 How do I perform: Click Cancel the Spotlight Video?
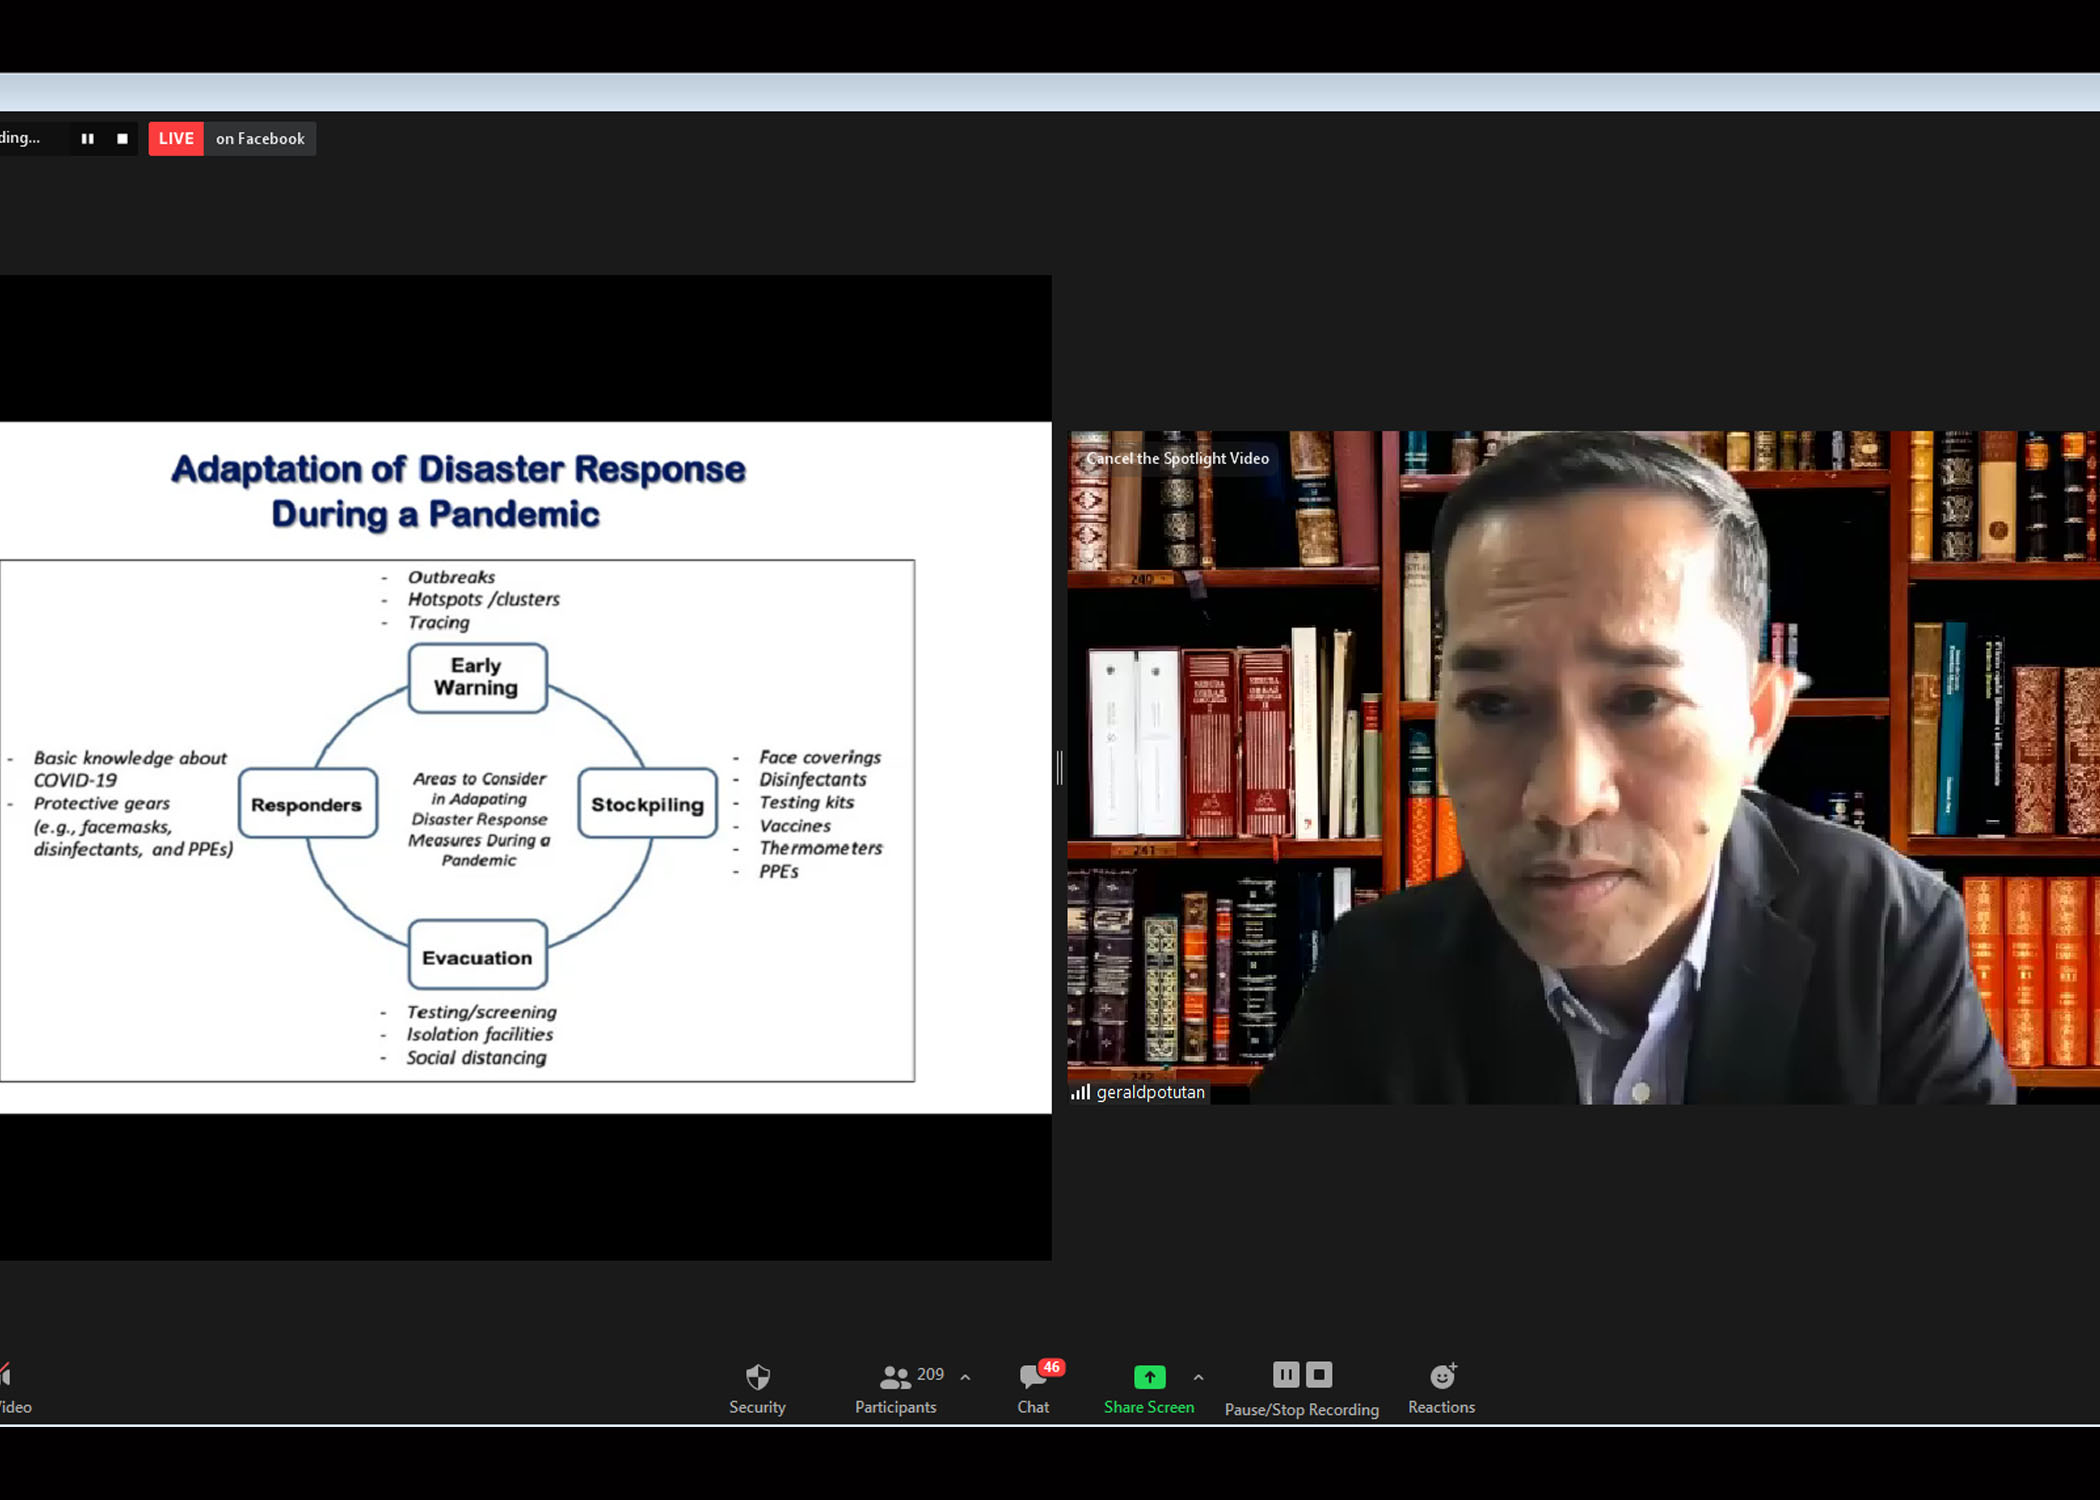pyautogui.click(x=1177, y=458)
